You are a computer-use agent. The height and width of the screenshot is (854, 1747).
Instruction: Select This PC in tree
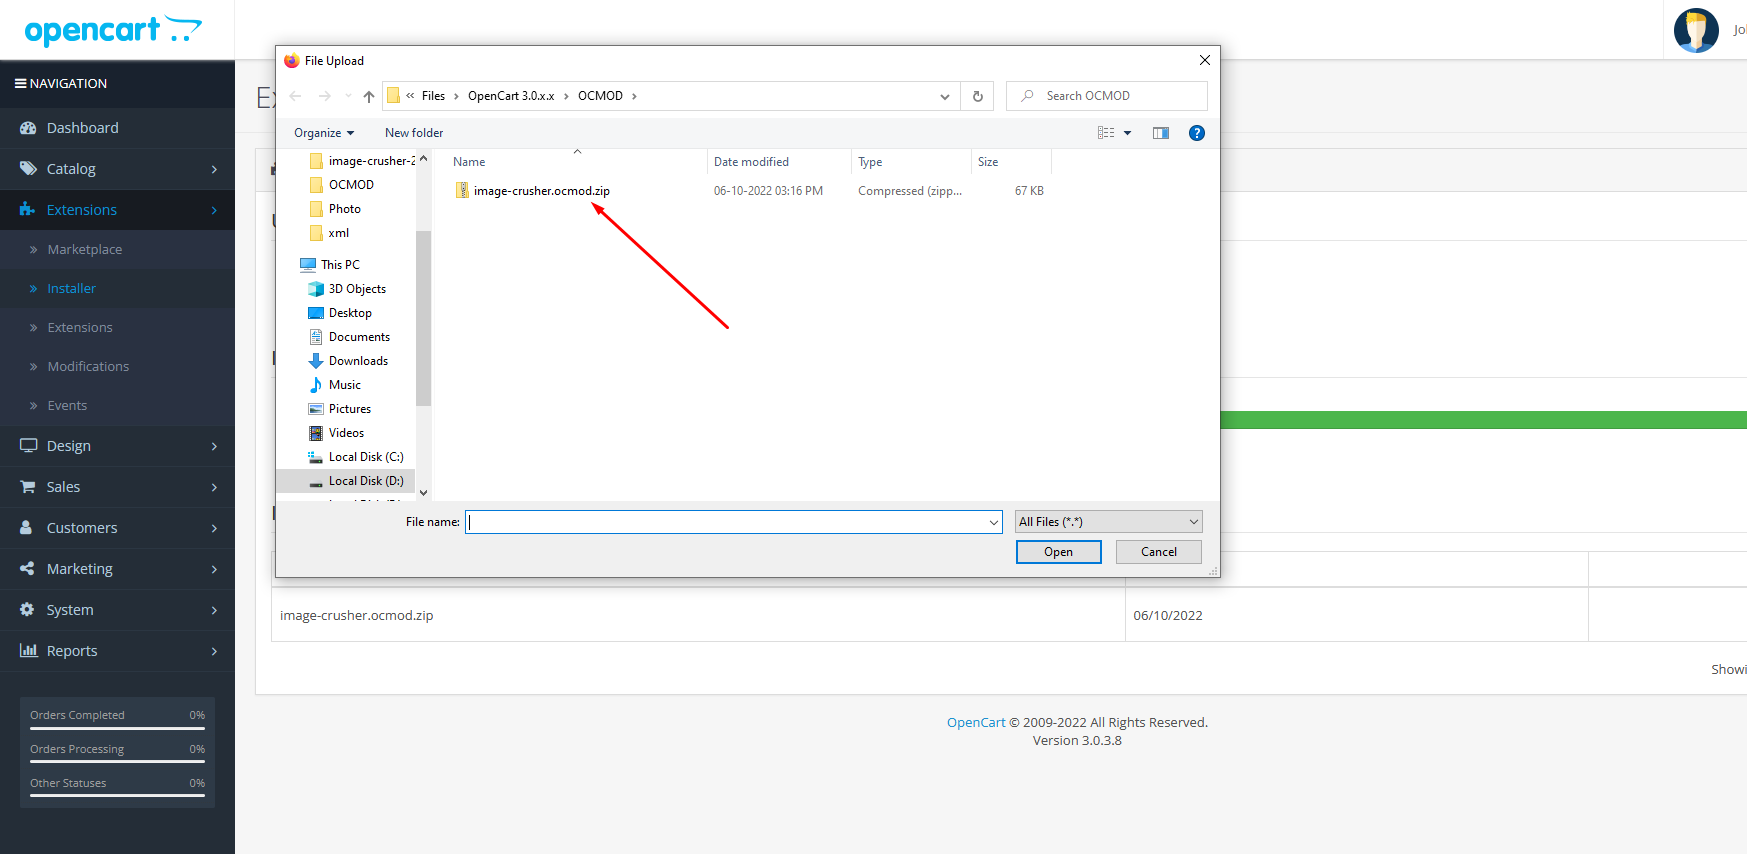[x=340, y=265]
